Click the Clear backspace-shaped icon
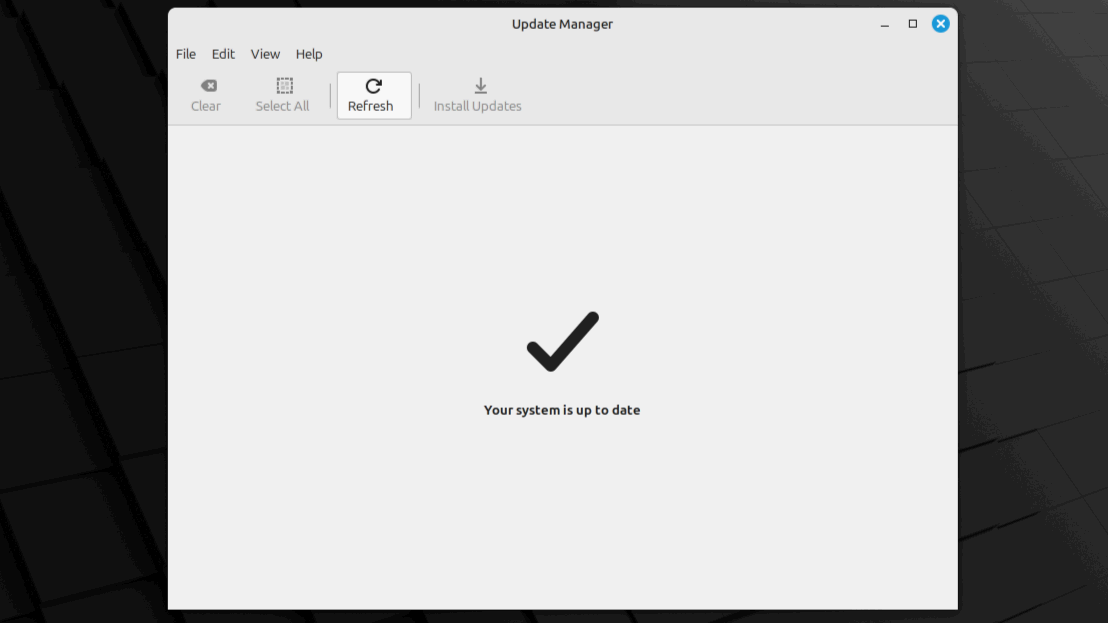 (208, 86)
